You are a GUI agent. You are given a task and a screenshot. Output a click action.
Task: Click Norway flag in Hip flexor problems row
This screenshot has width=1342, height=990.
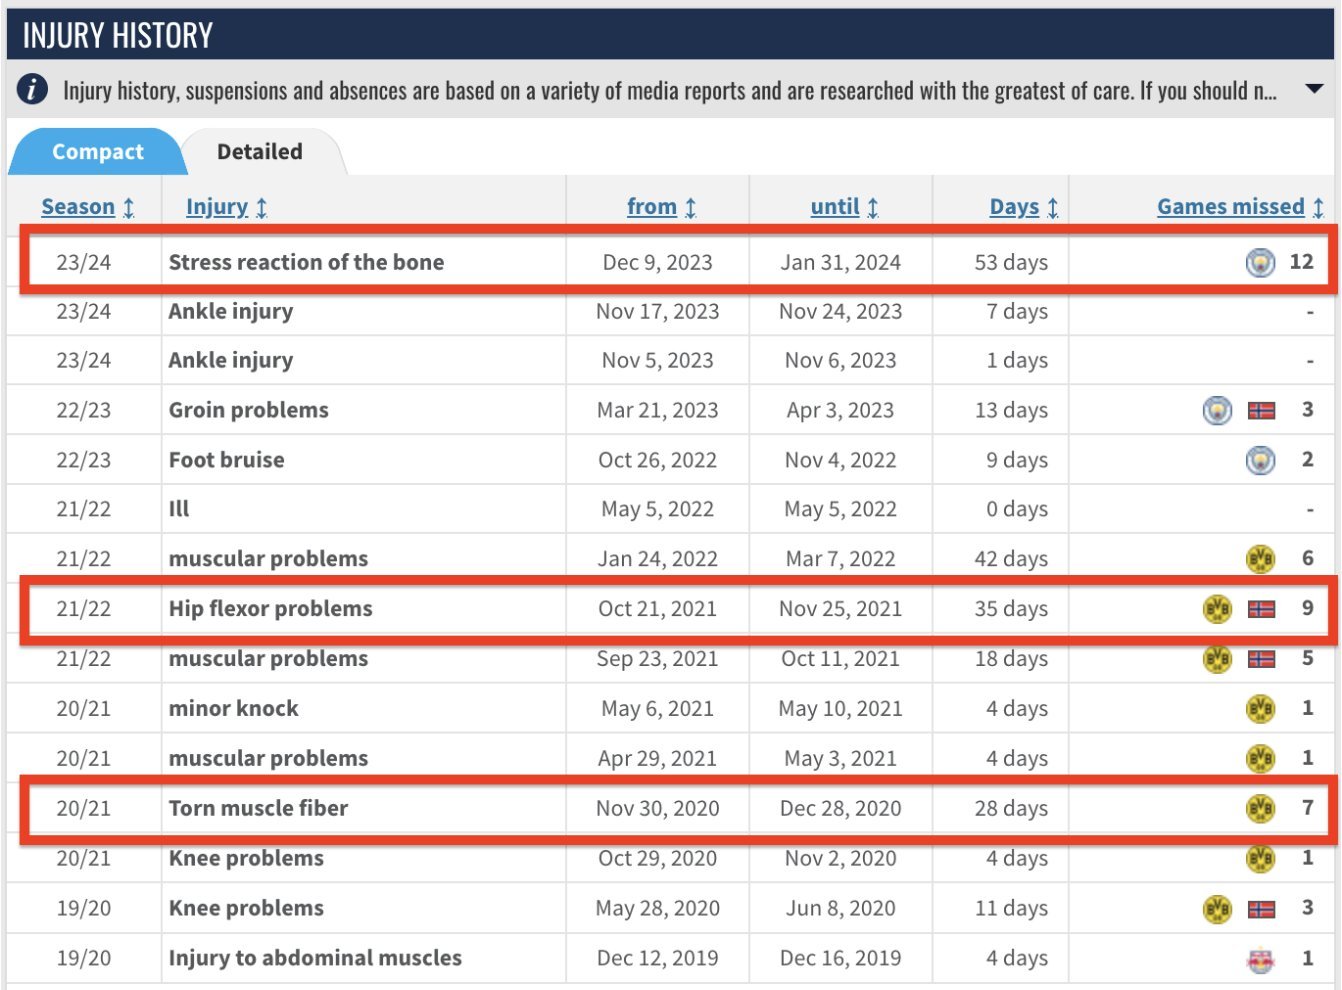1262,609
